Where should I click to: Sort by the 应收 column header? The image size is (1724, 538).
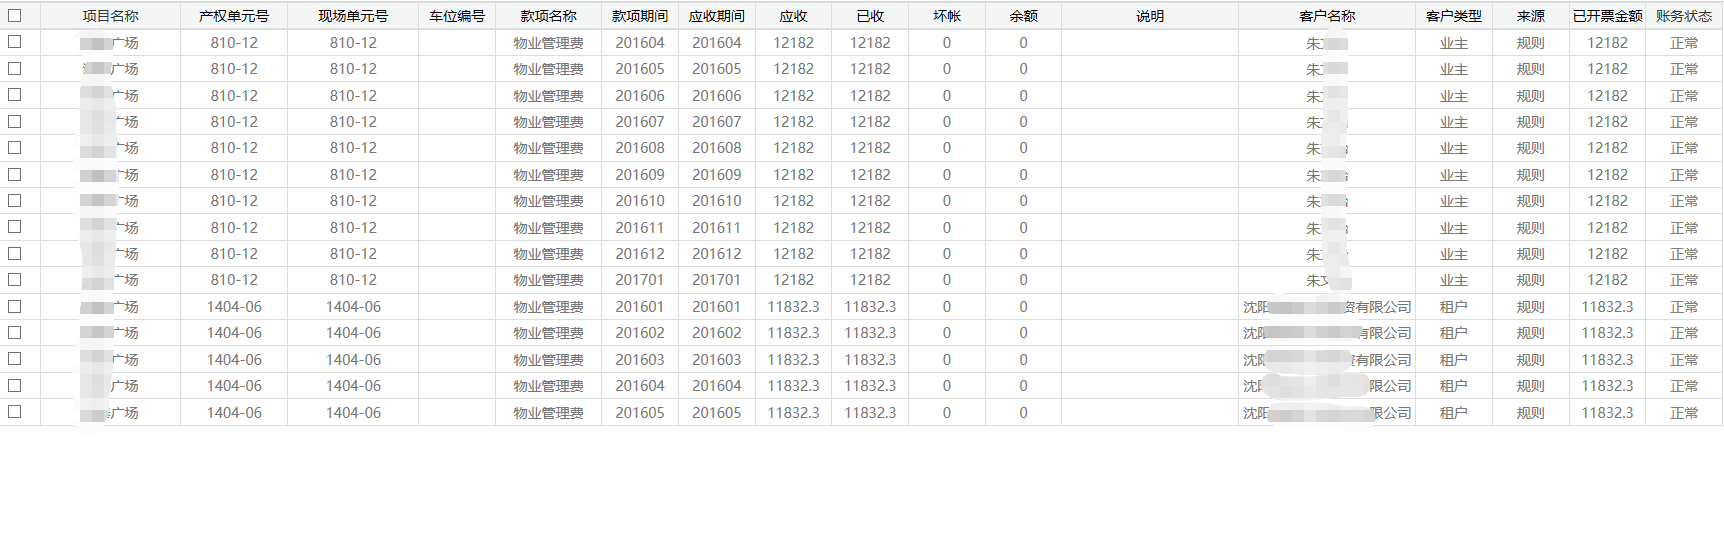pyautogui.click(x=793, y=16)
